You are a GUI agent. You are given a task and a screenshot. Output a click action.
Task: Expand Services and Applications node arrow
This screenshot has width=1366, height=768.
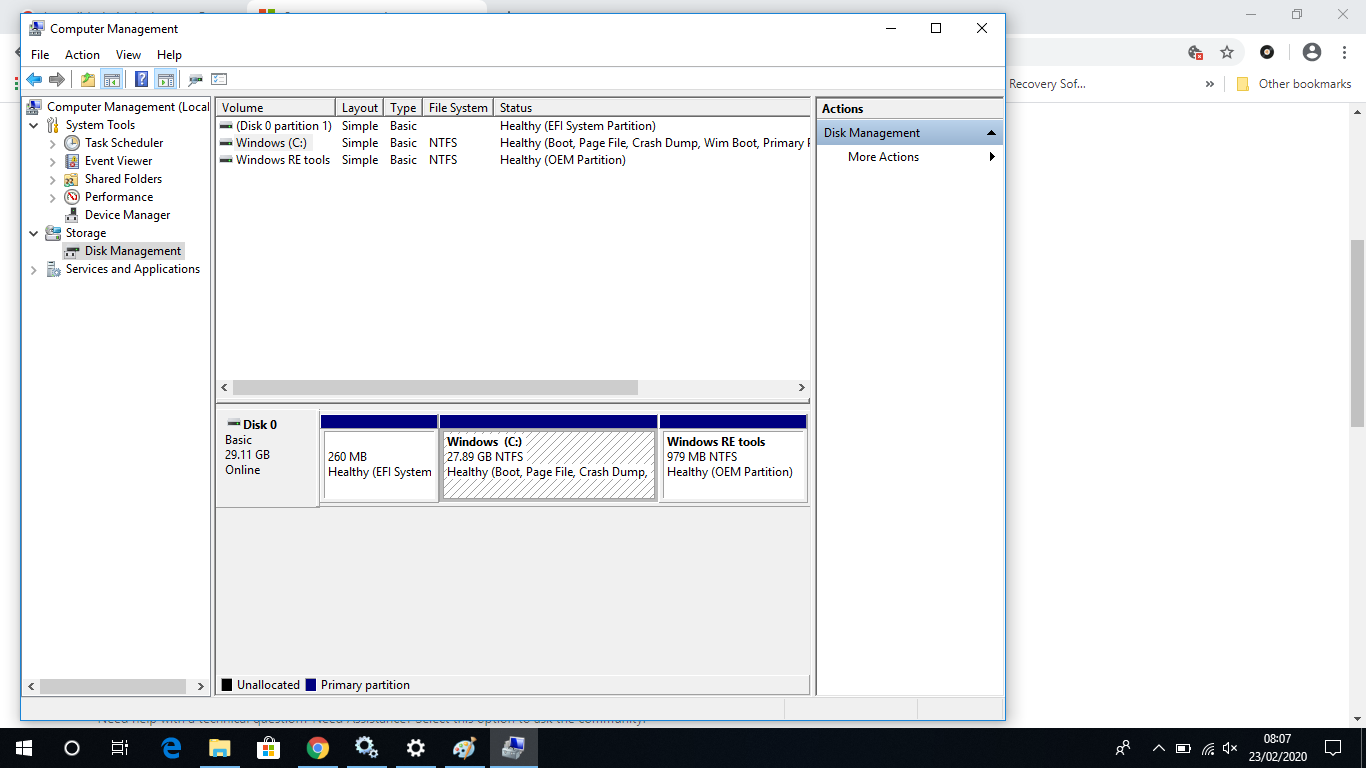coord(34,269)
